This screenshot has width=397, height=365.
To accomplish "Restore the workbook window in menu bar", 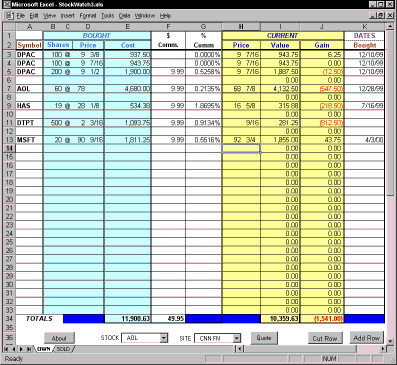I will pos(381,15).
